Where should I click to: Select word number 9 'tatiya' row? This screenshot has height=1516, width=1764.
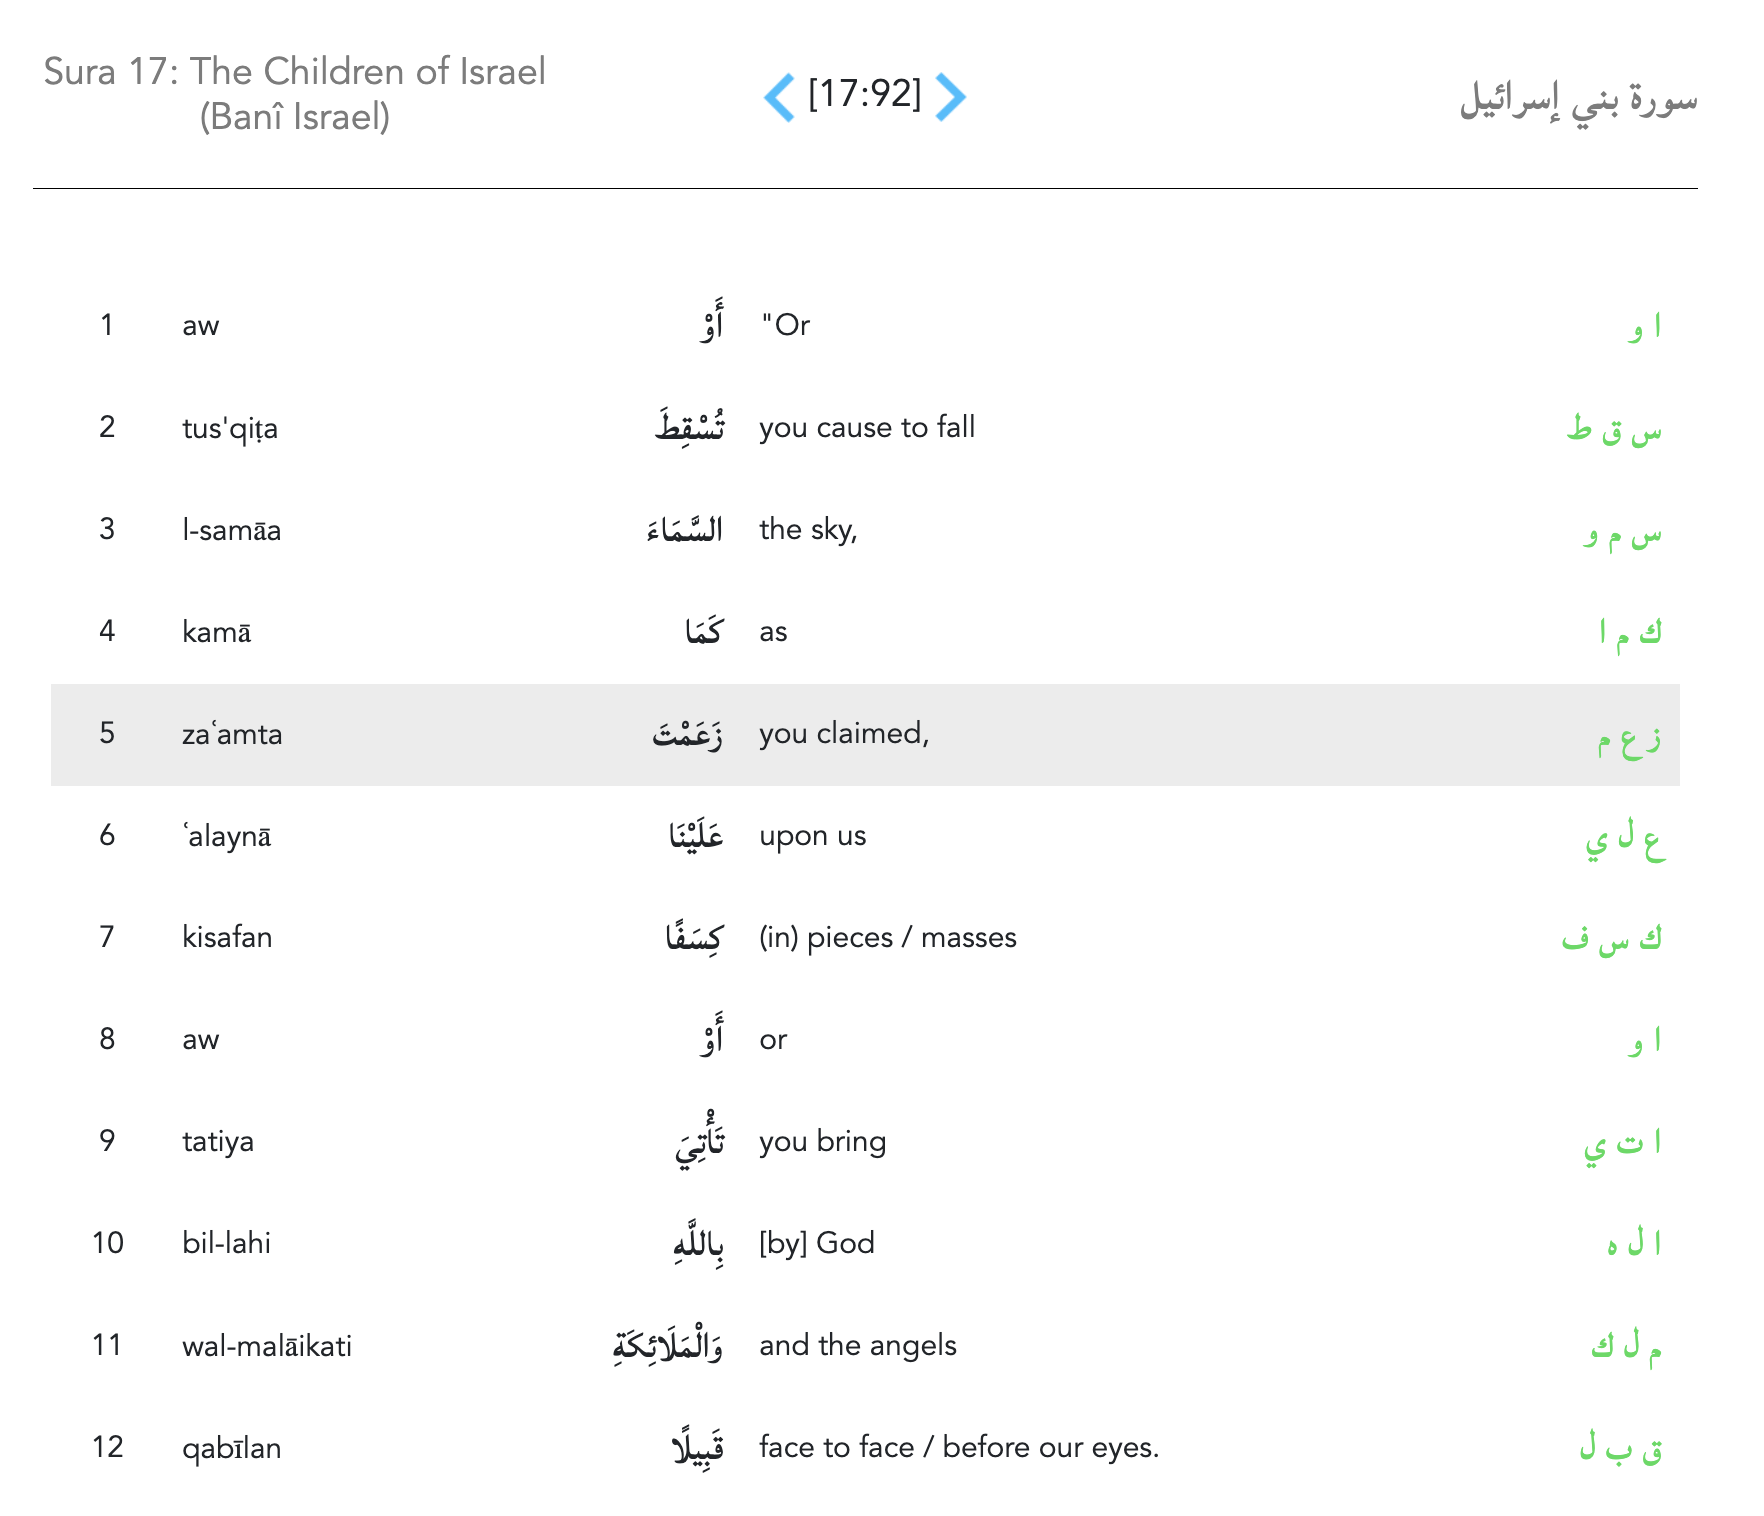coord(217,1142)
